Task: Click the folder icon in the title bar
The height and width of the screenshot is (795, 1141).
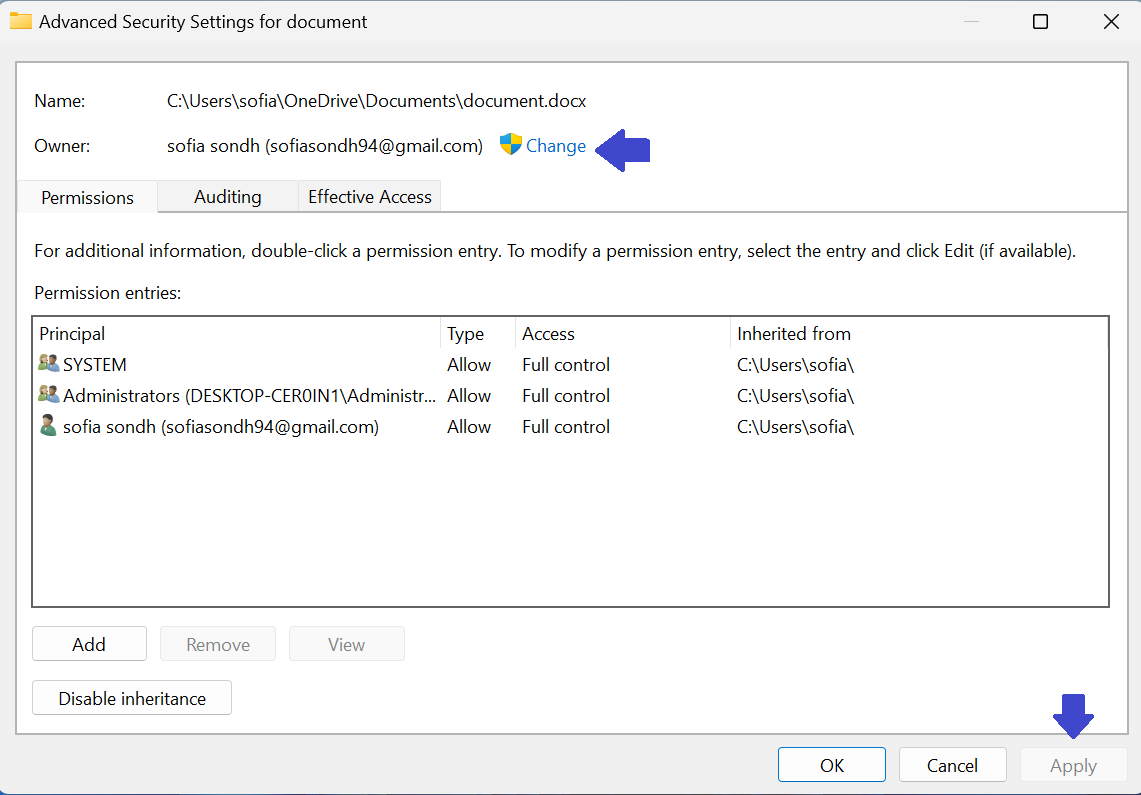Action: pos(21,21)
